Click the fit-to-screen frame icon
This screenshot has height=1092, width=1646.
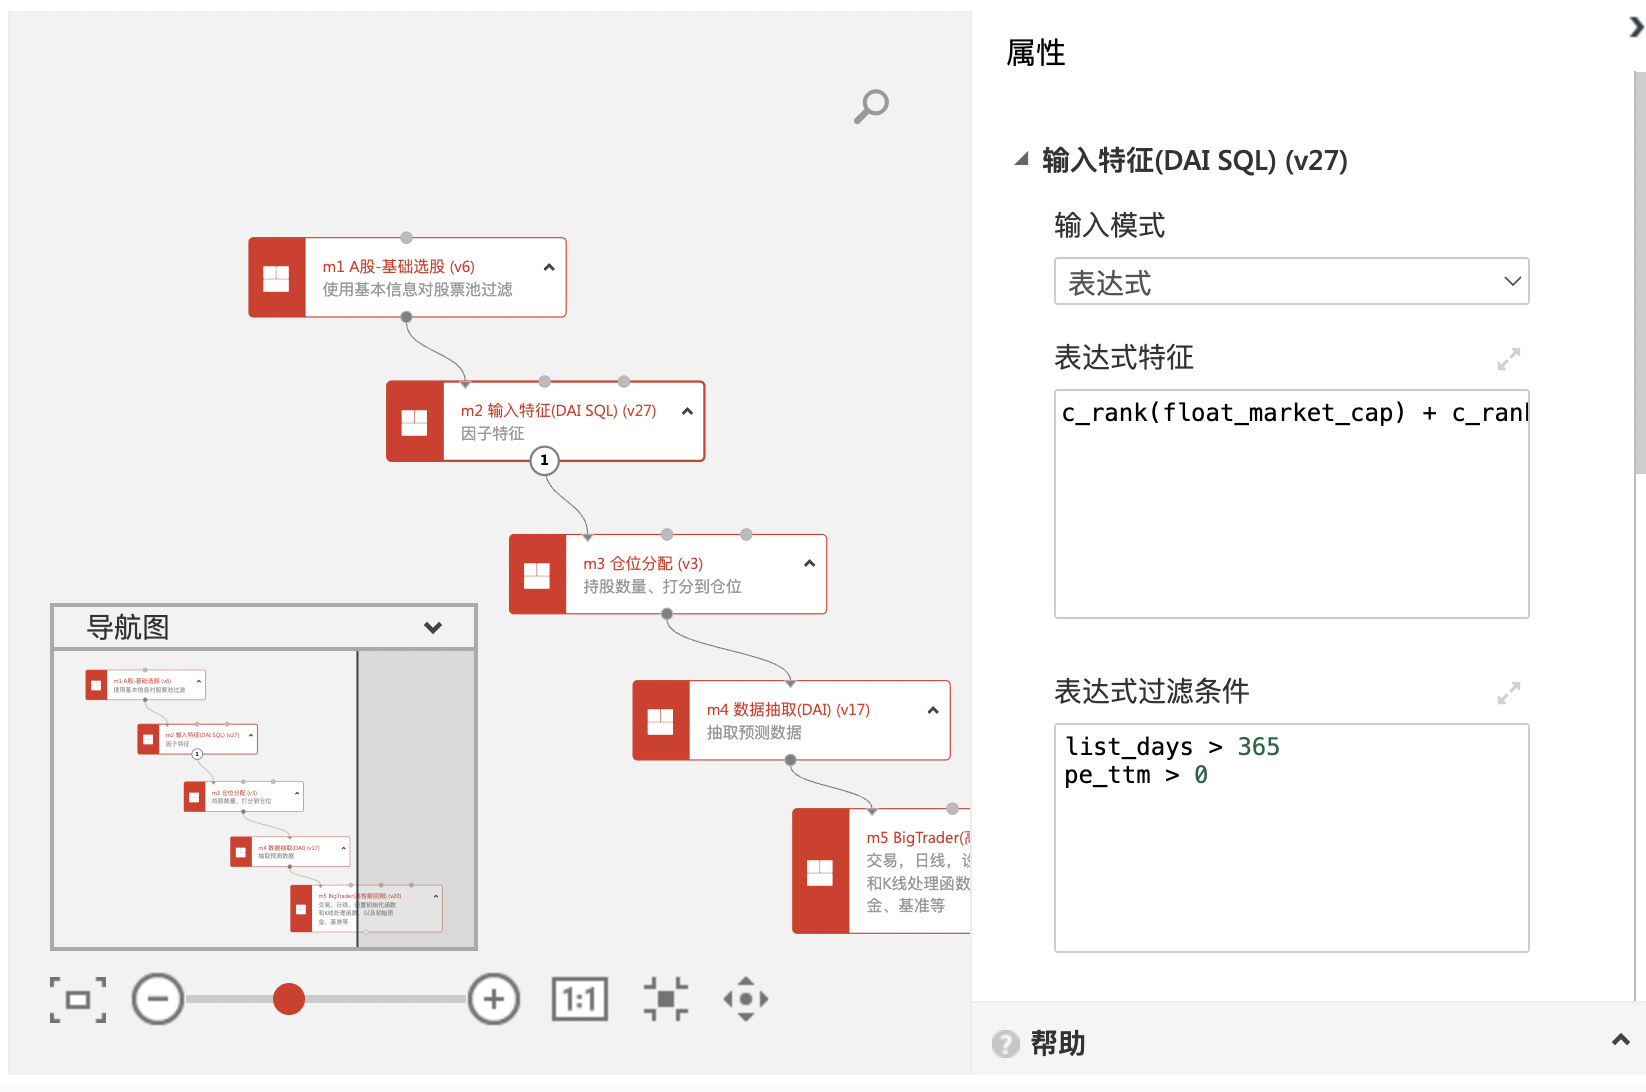tap(78, 999)
